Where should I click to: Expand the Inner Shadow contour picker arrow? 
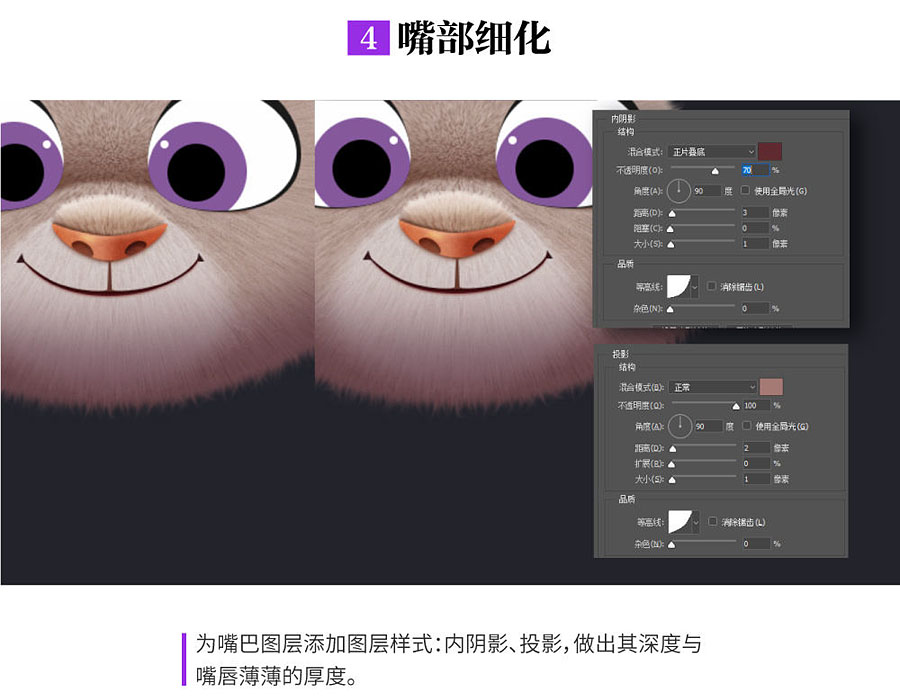coord(695,286)
